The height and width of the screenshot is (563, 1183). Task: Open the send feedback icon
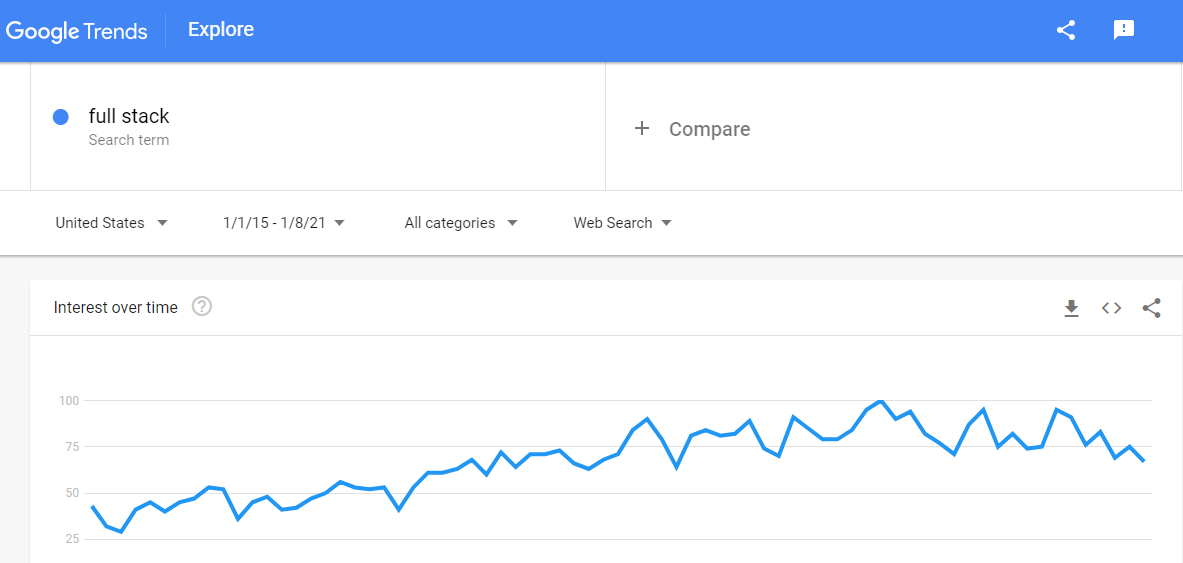[x=1124, y=30]
